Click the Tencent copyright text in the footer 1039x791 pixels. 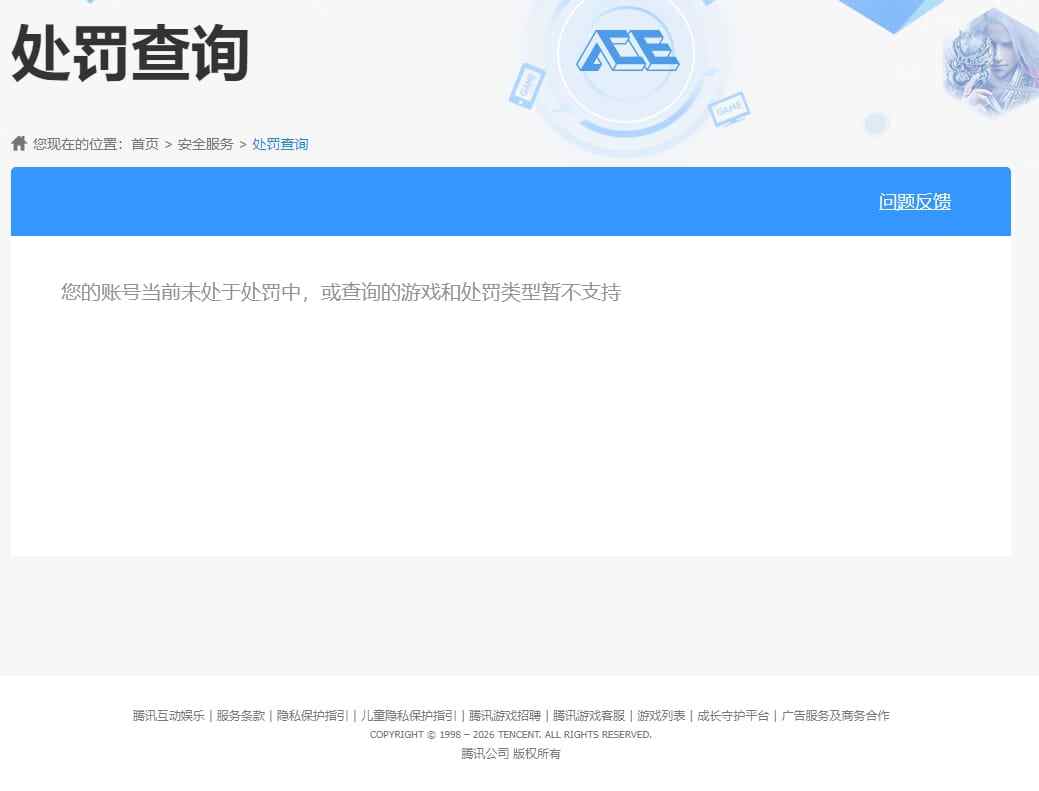(x=511, y=734)
